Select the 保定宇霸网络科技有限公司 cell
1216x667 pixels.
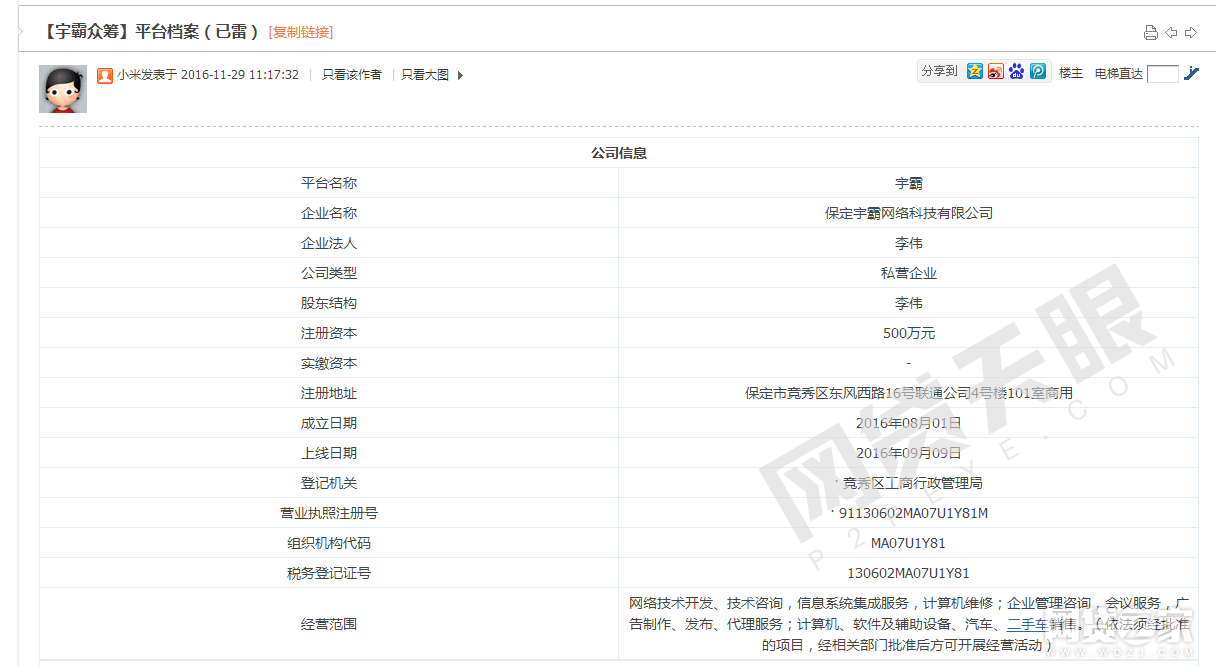[909, 213]
